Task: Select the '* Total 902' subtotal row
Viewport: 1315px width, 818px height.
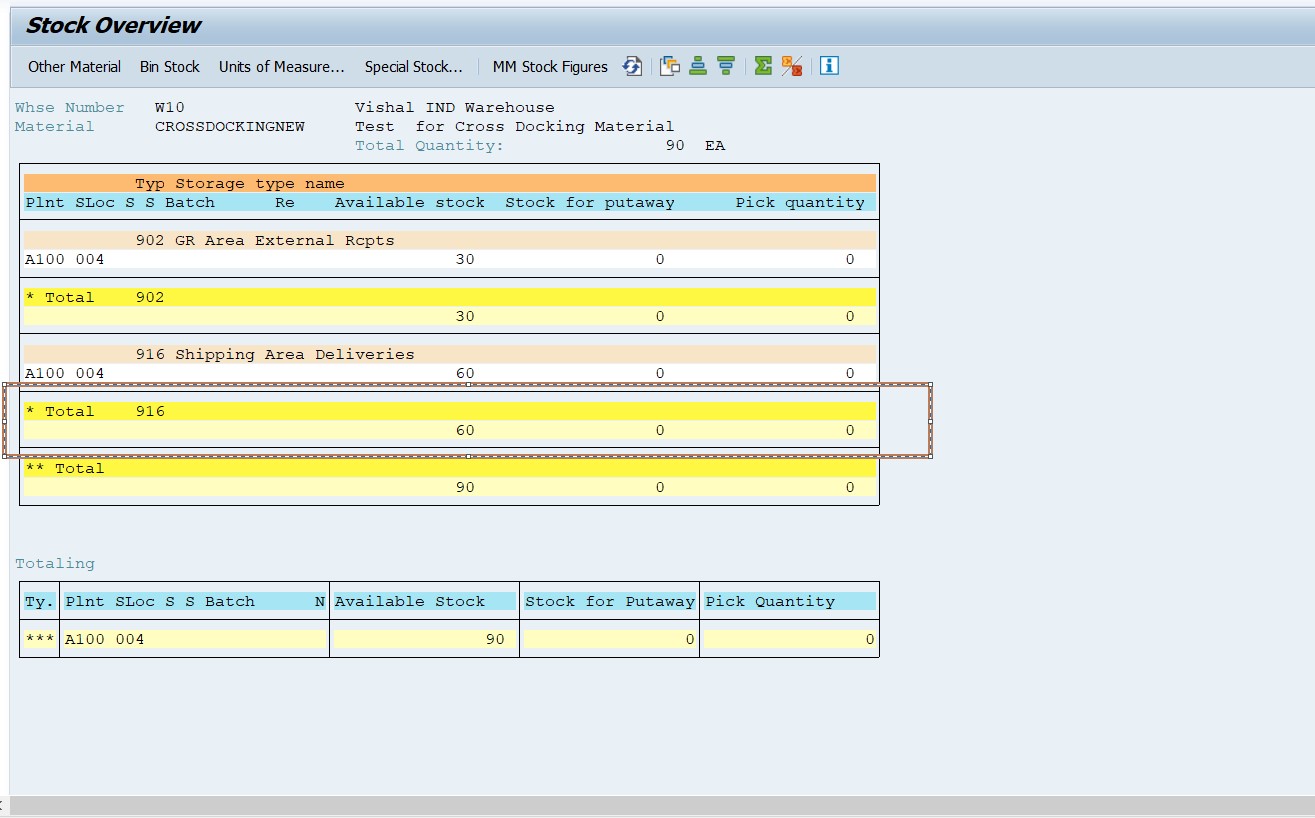Action: pos(450,298)
